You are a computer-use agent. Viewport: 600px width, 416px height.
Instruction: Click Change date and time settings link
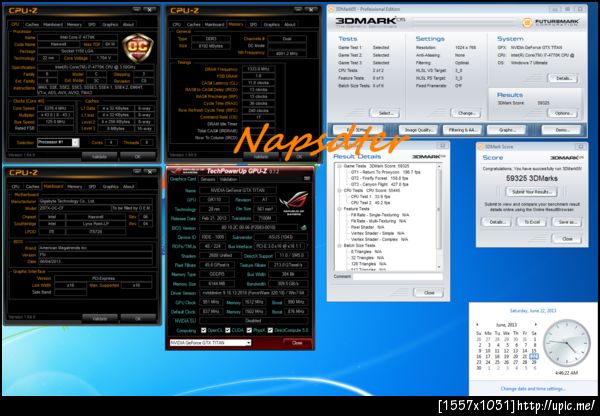pyautogui.click(x=532, y=389)
